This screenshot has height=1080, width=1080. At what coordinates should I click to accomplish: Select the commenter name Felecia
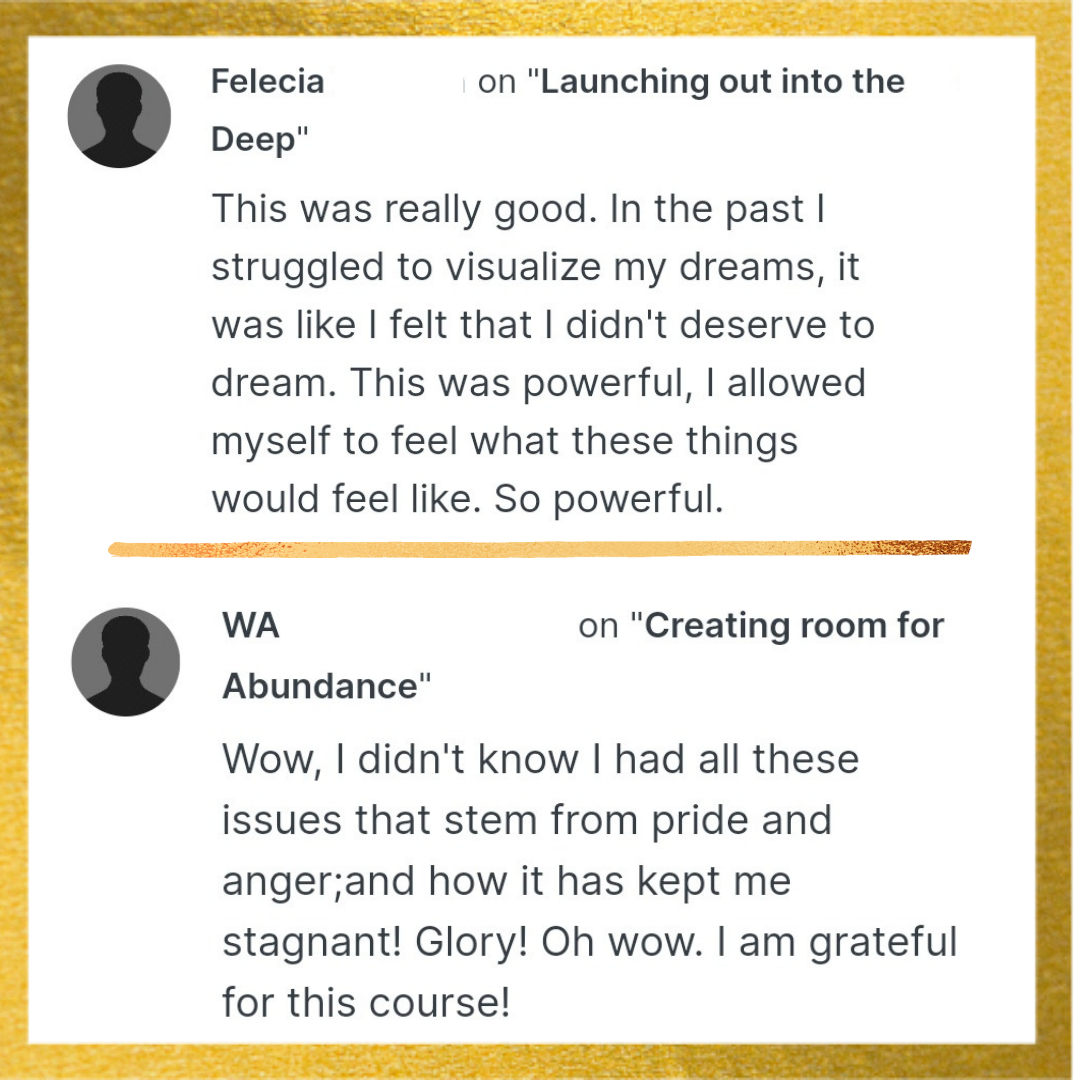tap(267, 81)
